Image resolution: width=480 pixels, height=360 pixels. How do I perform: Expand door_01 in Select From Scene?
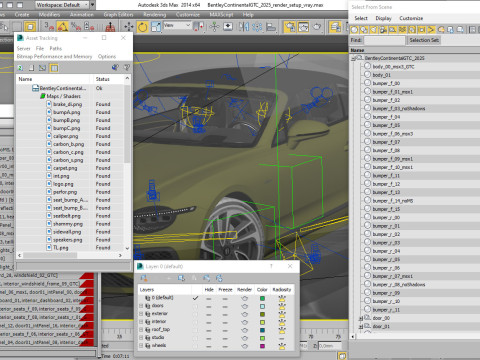(x=361, y=327)
